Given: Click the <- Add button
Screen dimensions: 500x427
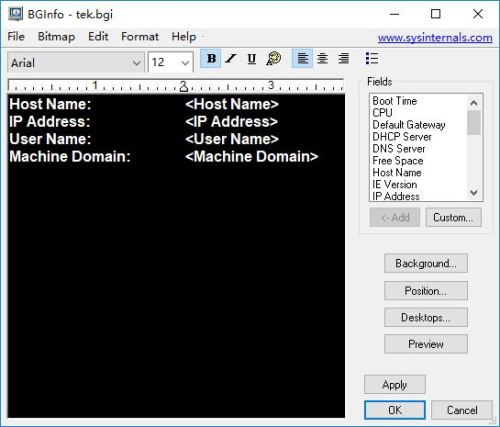Looking at the screenshot, I should [395, 218].
